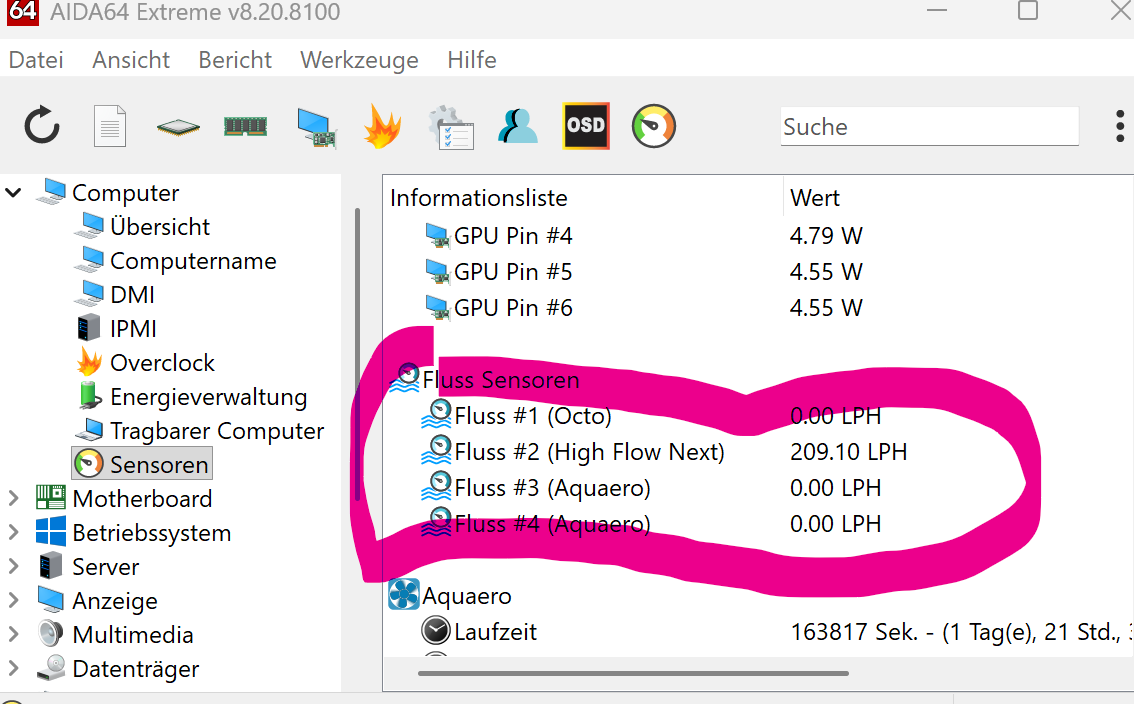Click the Wert column header

pos(815,198)
